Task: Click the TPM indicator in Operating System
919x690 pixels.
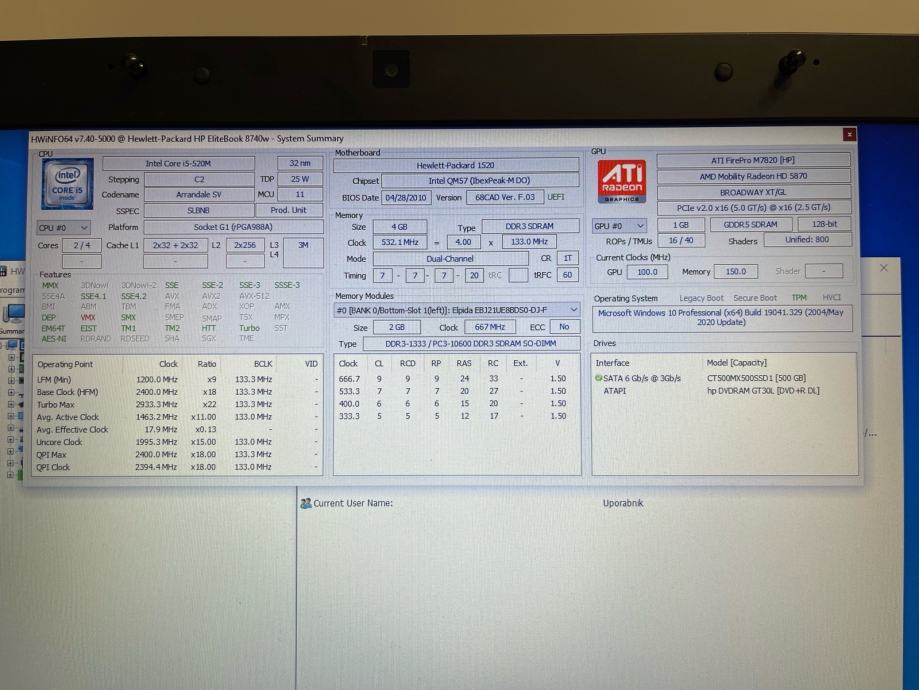Action: pyautogui.click(x=798, y=298)
